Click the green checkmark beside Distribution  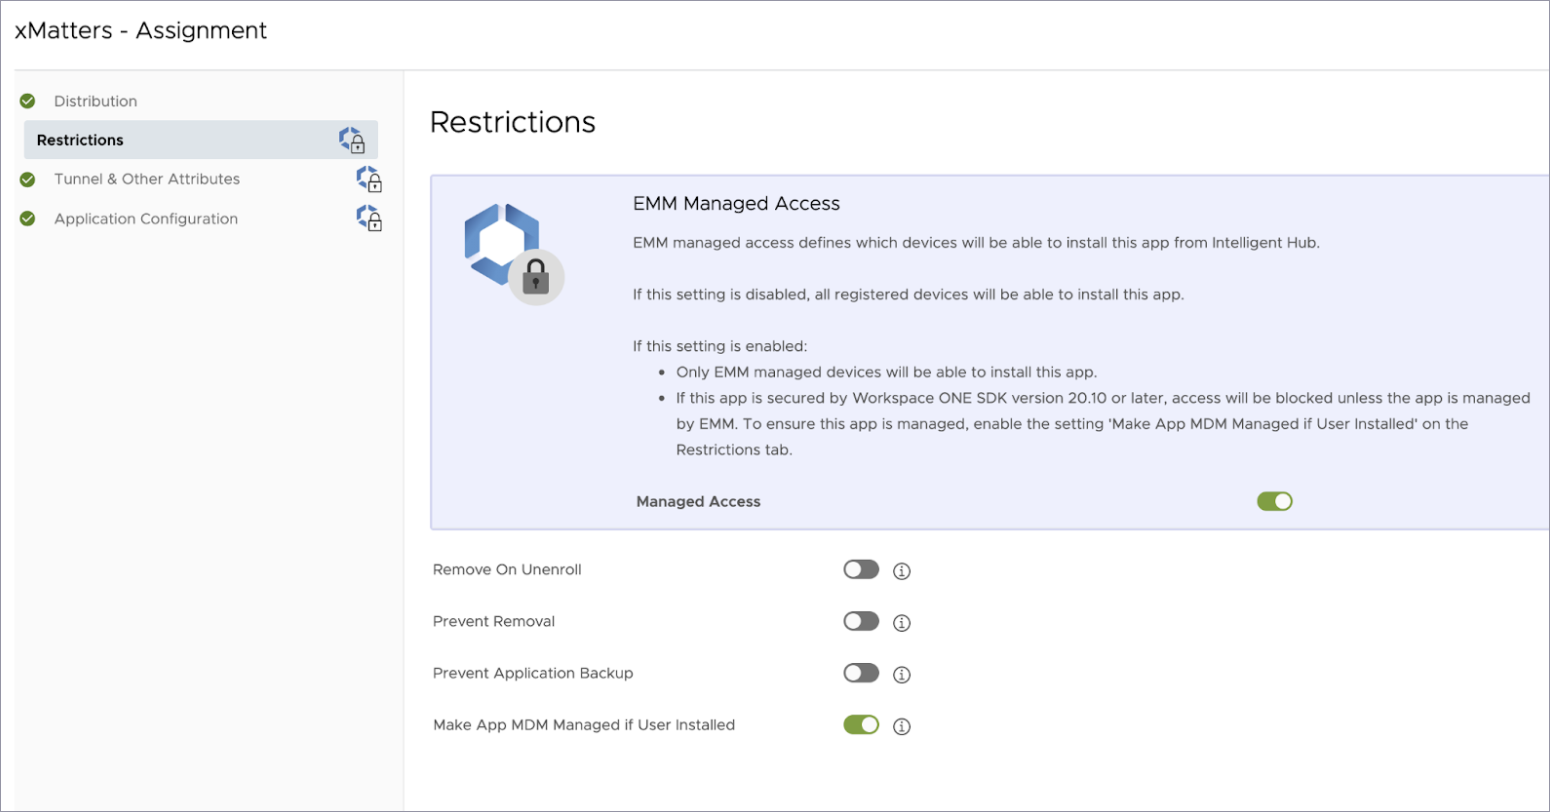click(28, 101)
